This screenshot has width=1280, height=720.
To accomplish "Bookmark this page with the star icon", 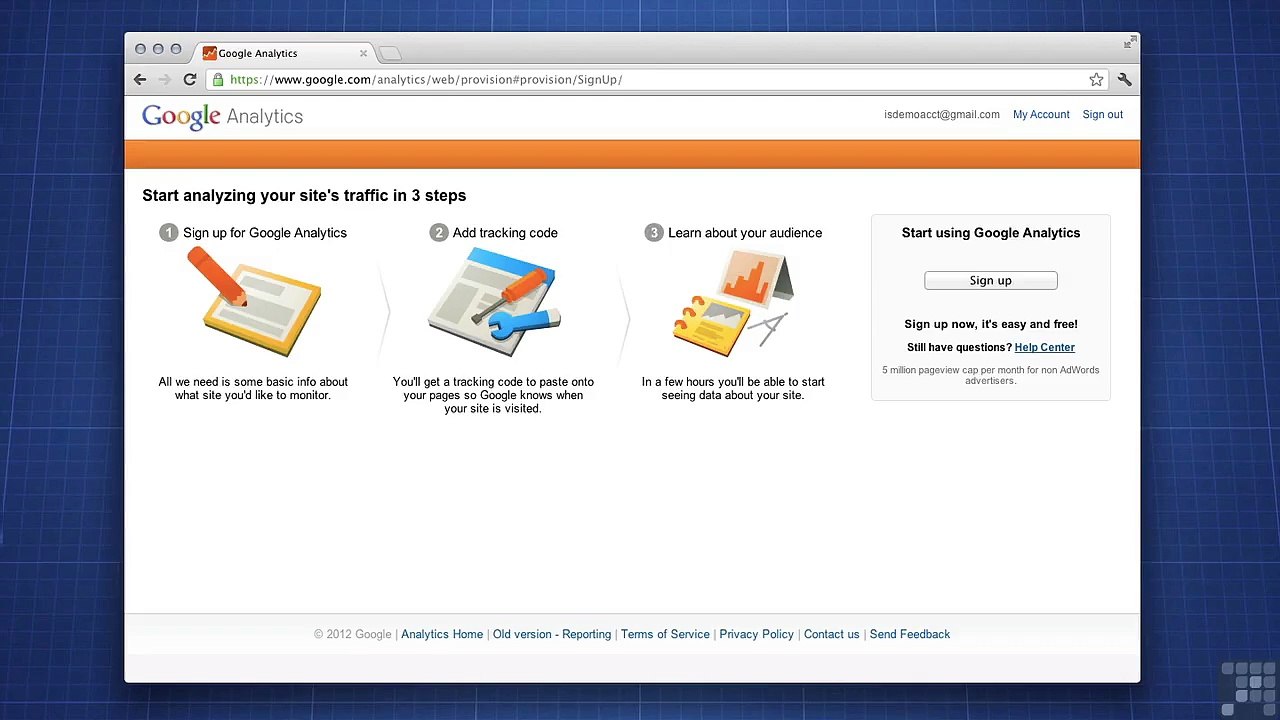I will [1096, 79].
